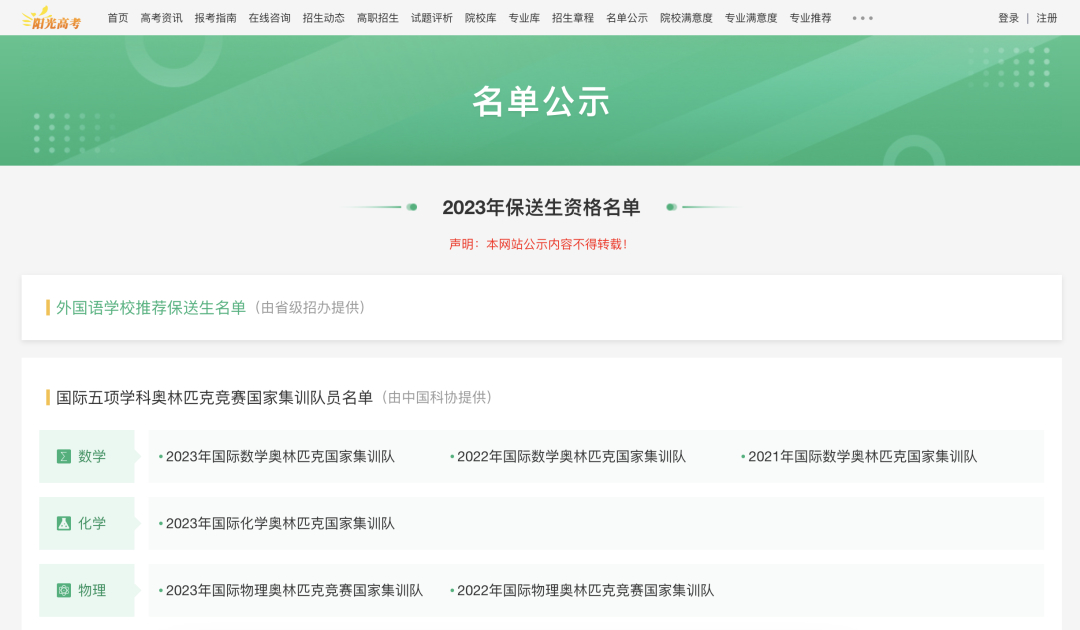View 2022年国际物理奥林匹克竞赛国家集训队 list
The height and width of the screenshot is (630, 1080).
point(585,591)
